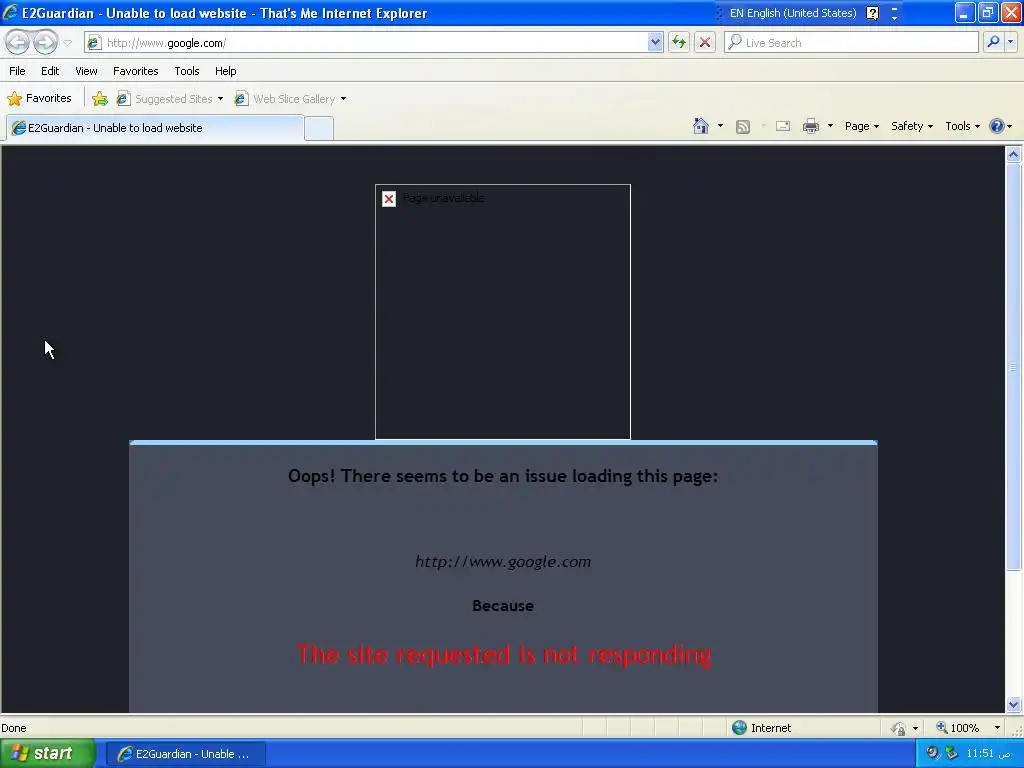Open the Tools command bar menu
1024x768 pixels.
(x=962, y=126)
